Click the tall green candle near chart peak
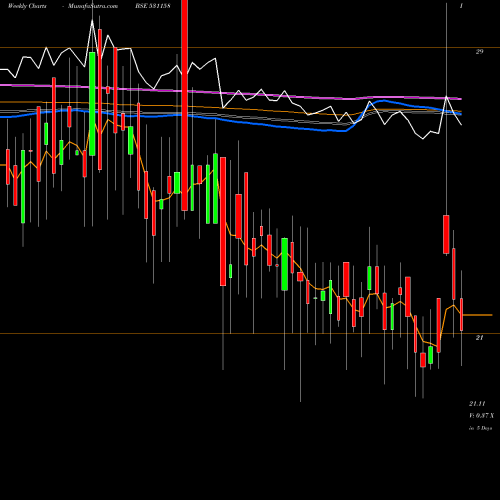This screenshot has width=500, height=500. (x=92, y=104)
